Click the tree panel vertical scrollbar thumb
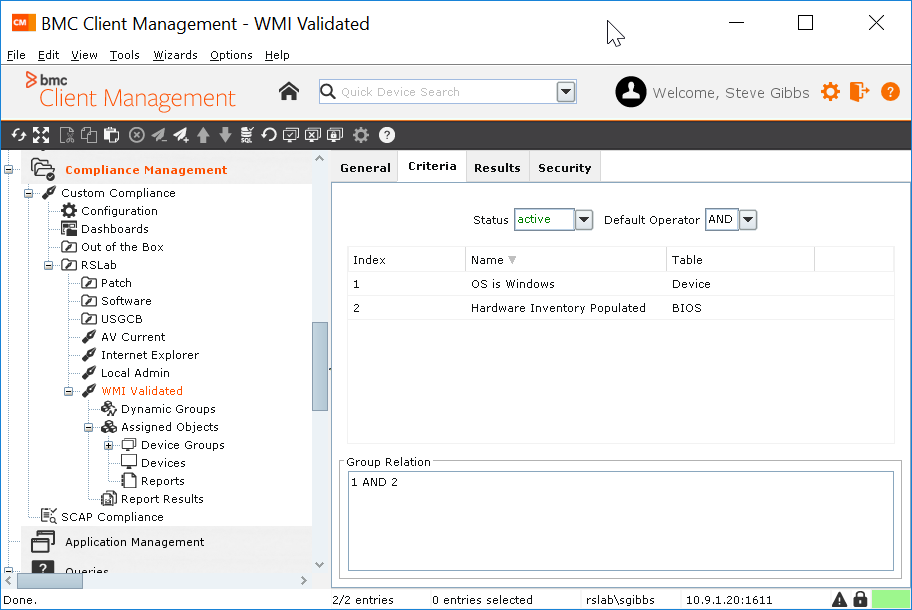 (319, 366)
